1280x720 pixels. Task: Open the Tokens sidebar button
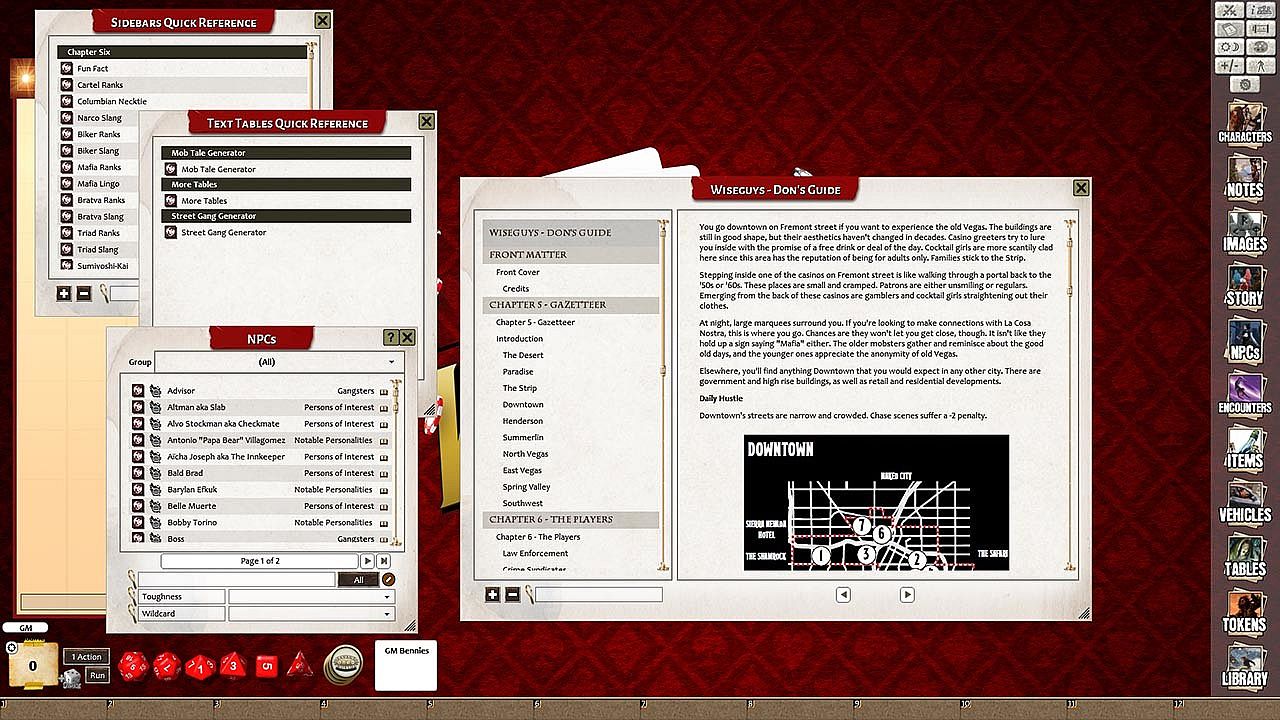click(1245, 614)
